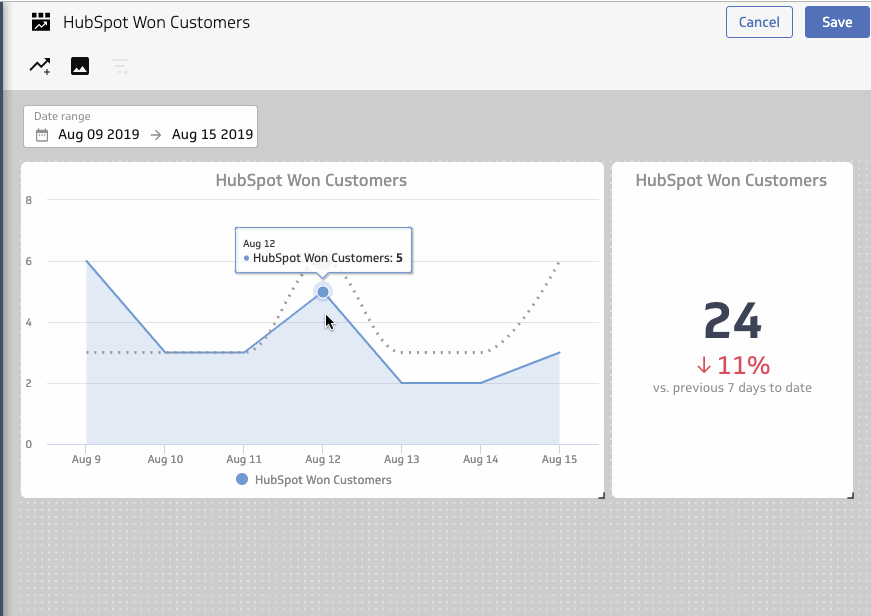
Task: Click the big 24 metric value
Action: [731, 322]
